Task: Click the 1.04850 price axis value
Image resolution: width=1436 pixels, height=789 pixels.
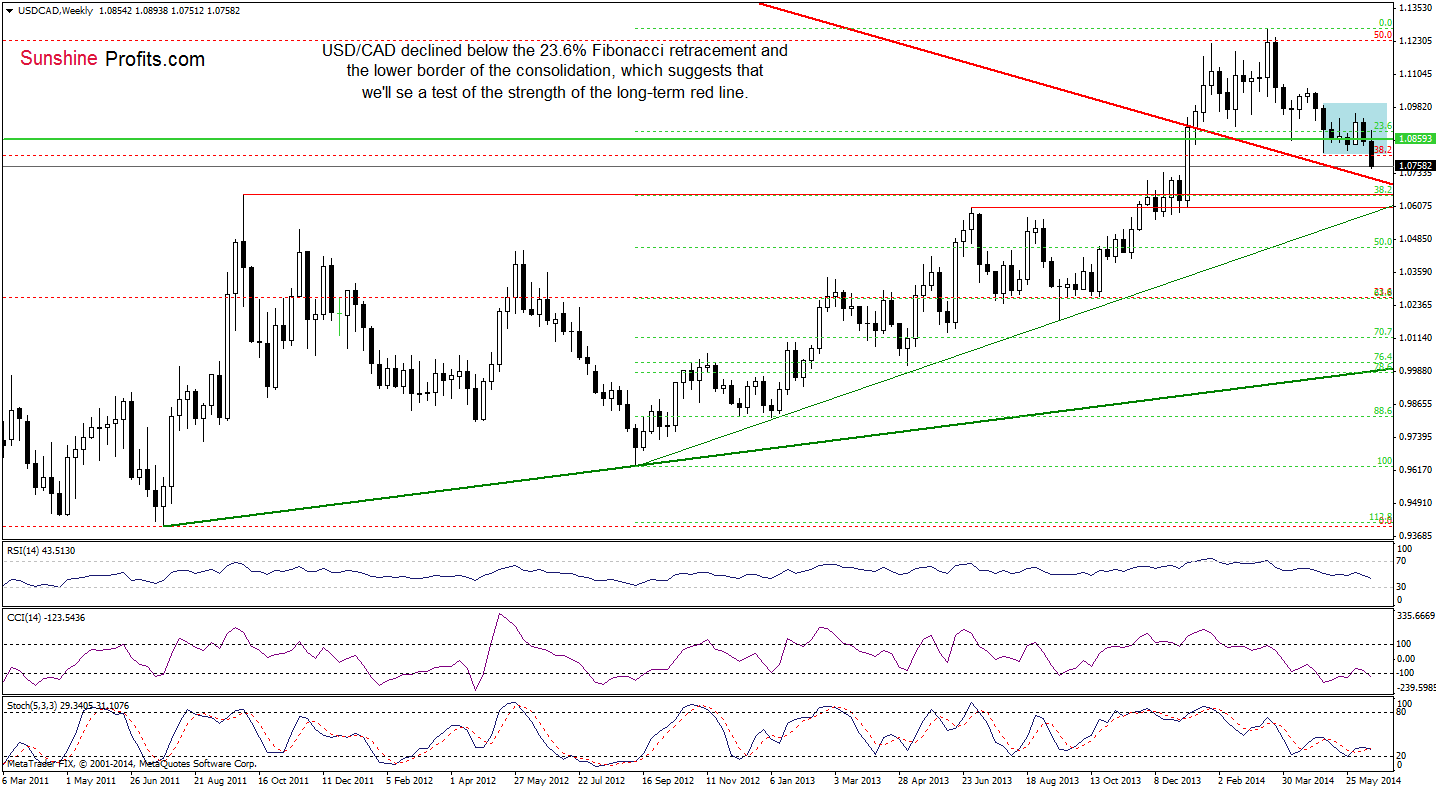Action: [1415, 239]
